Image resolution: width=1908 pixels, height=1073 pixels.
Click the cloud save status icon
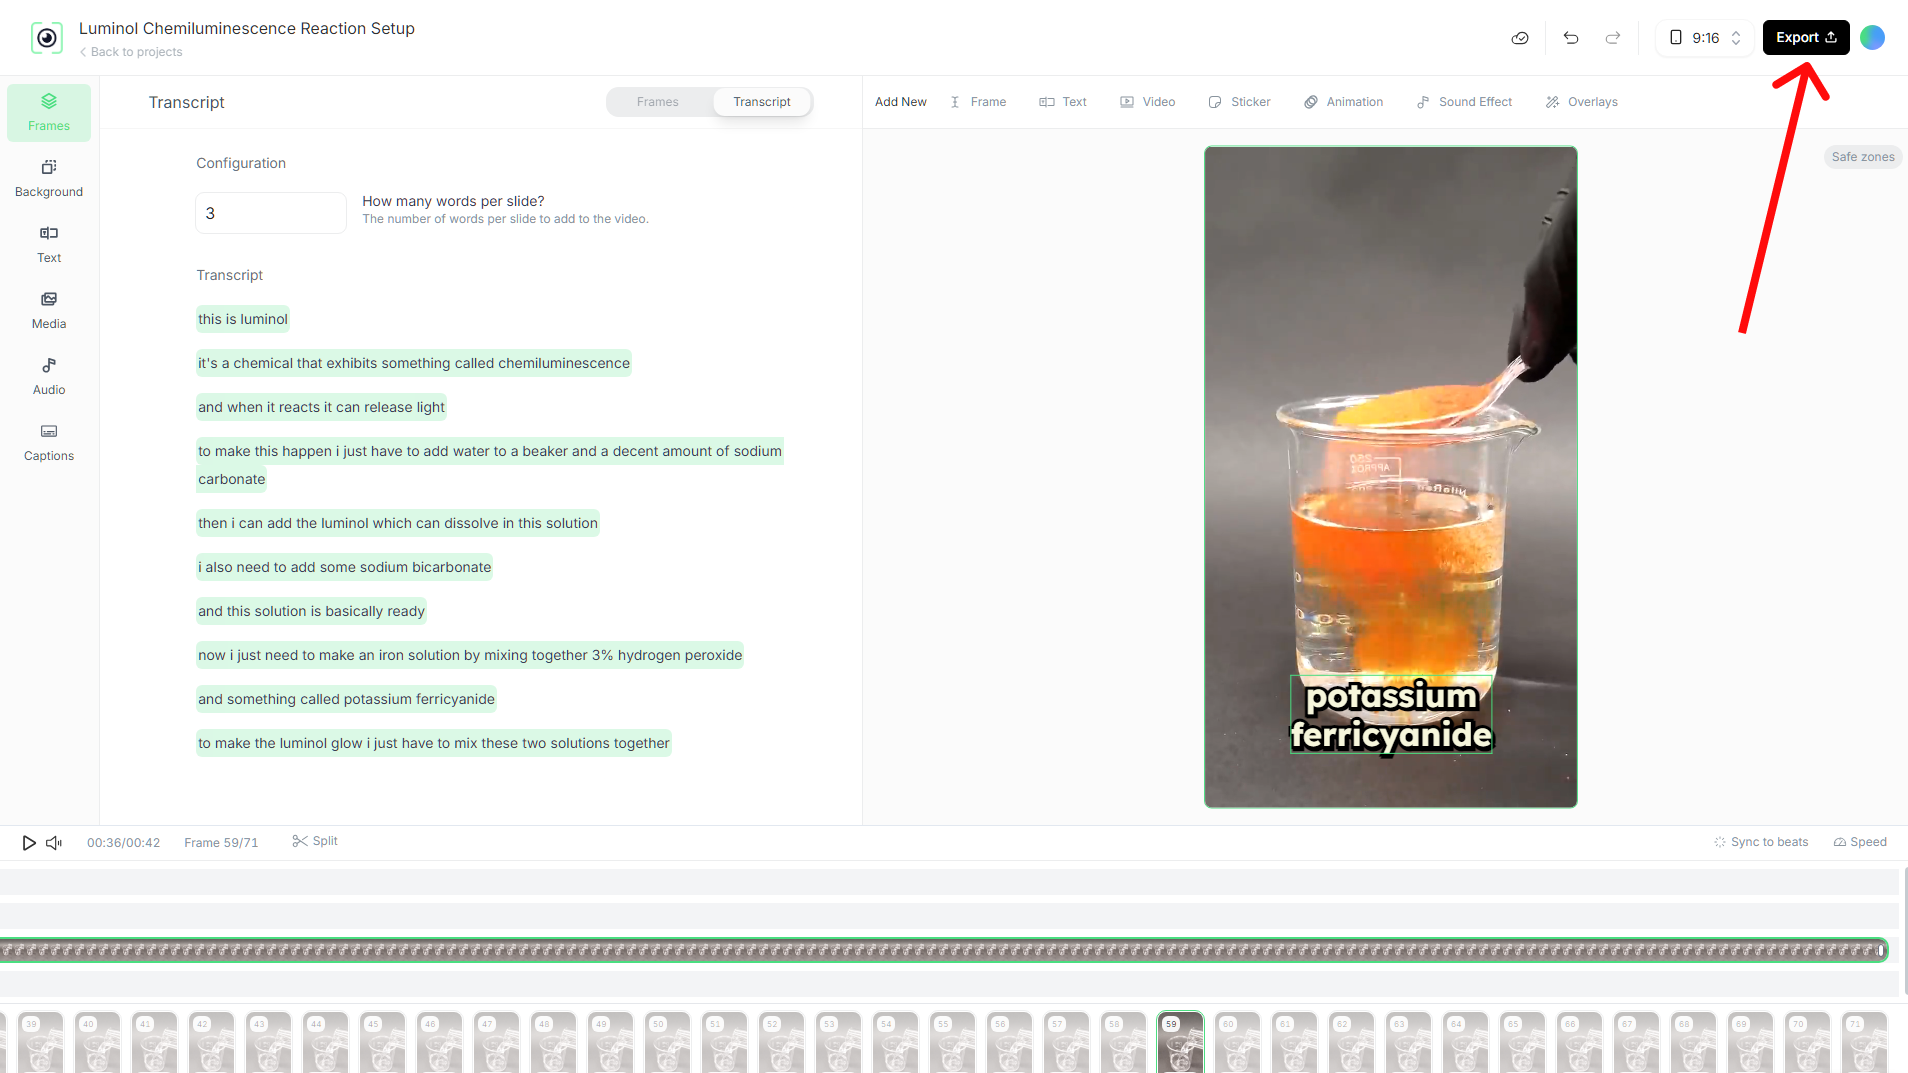1520,38
